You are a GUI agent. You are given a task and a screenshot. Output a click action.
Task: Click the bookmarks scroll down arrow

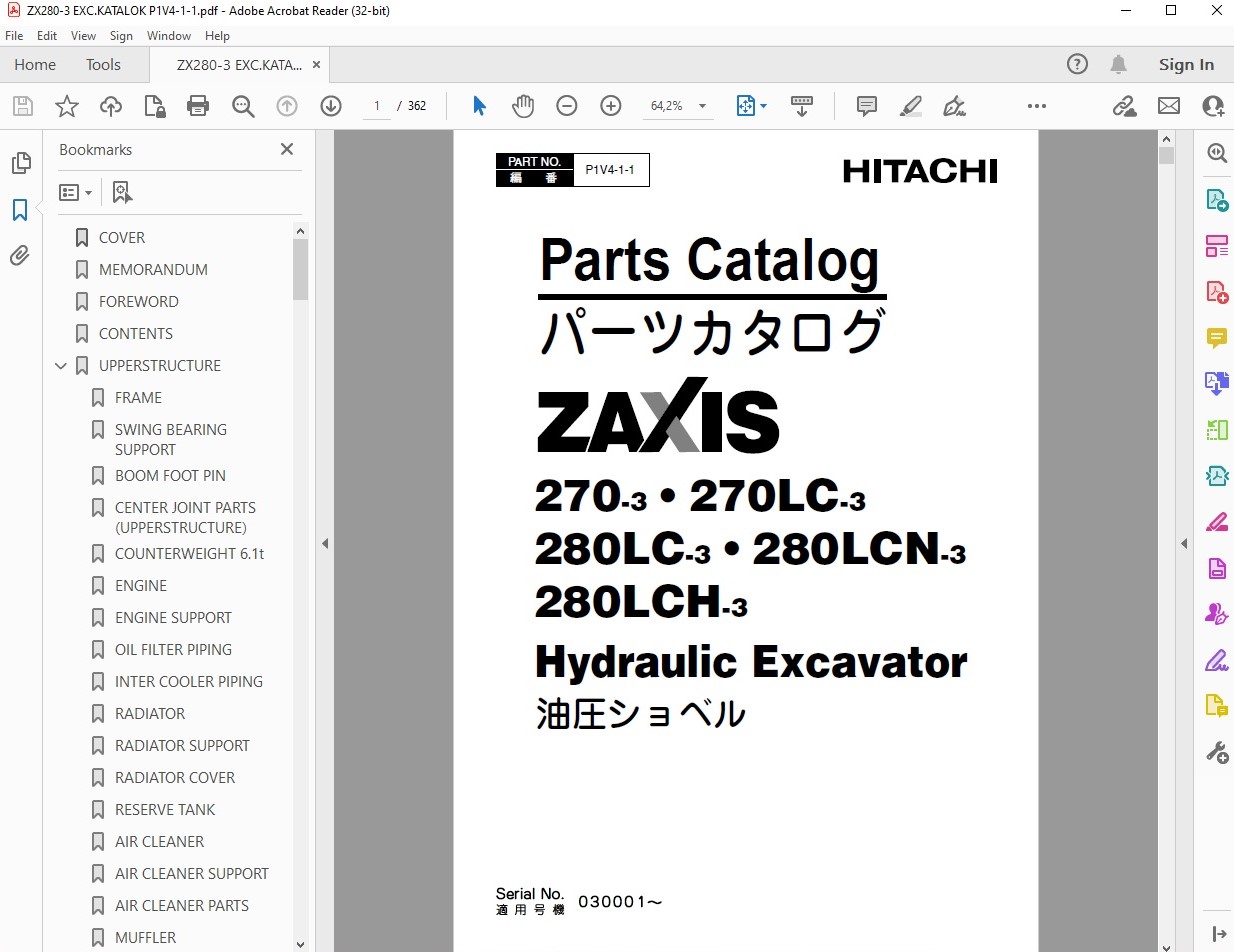pos(301,943)
